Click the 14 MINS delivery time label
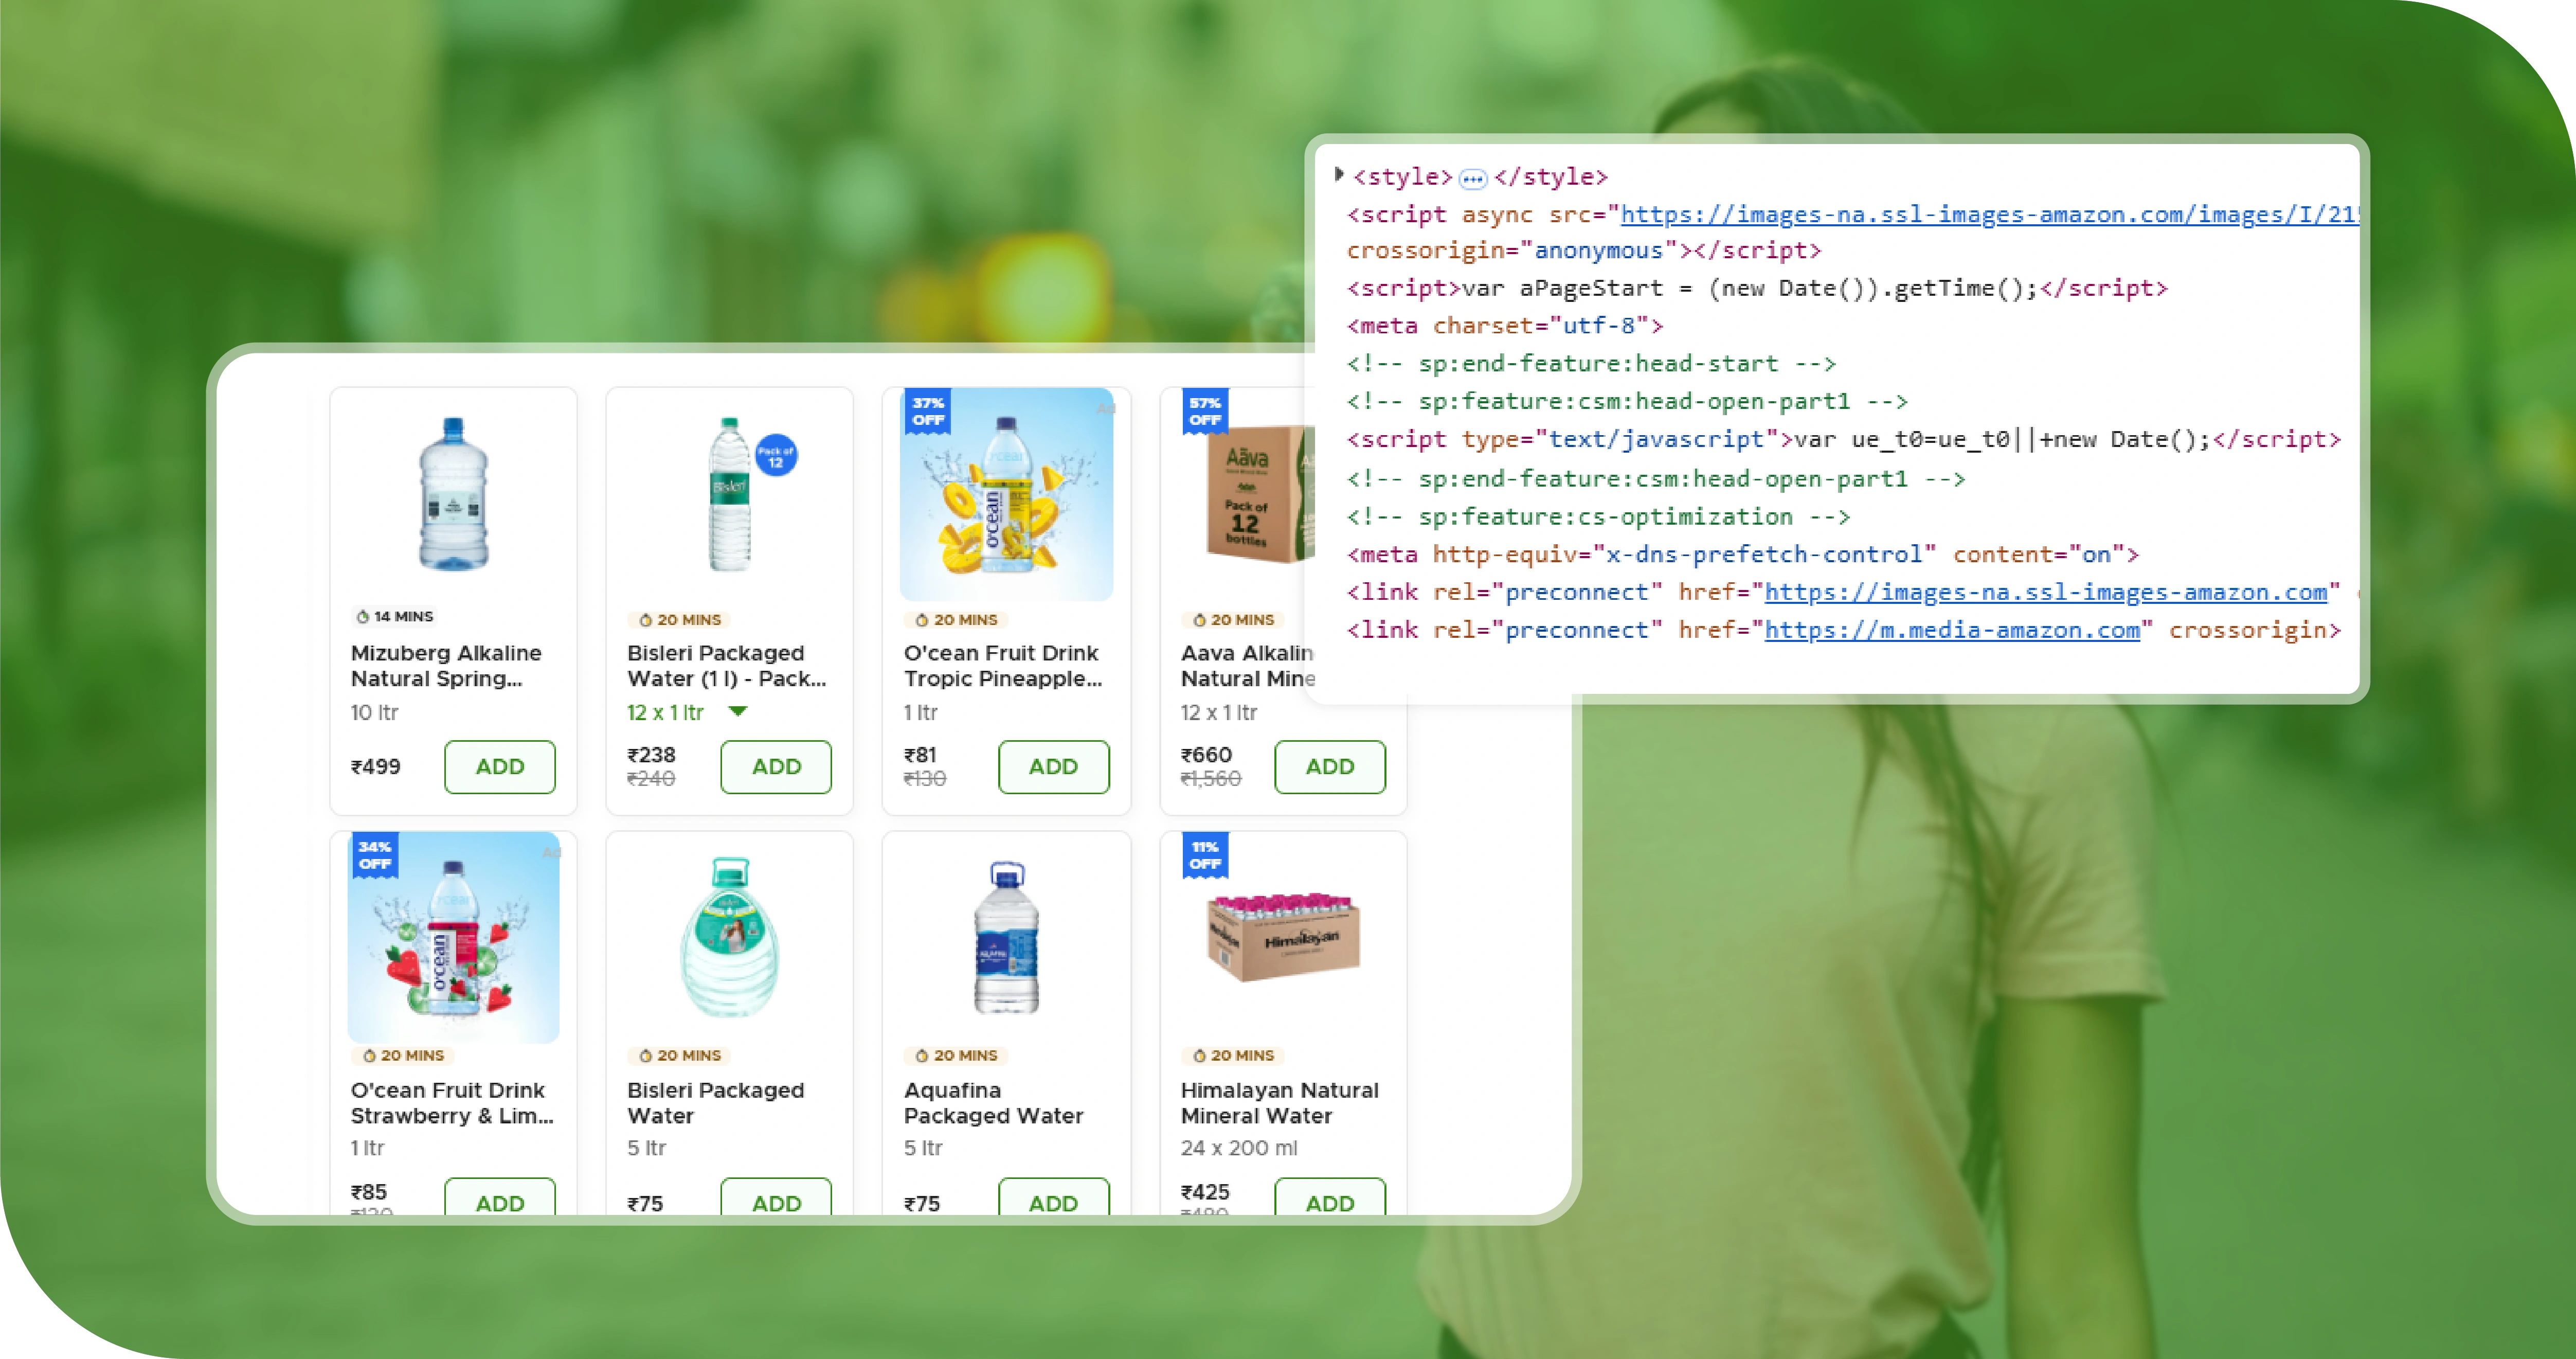This screenshot has height=1359, width=2576. (x=395, y=616)
